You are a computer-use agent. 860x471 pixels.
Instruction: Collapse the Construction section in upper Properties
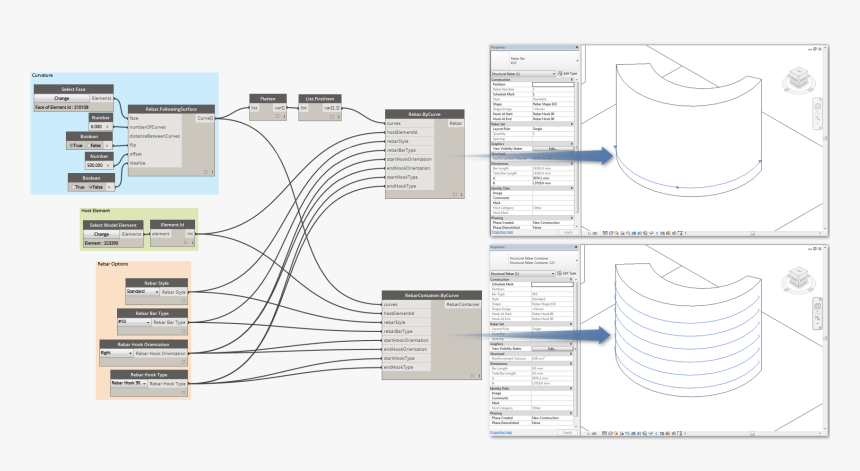point(573,80)
